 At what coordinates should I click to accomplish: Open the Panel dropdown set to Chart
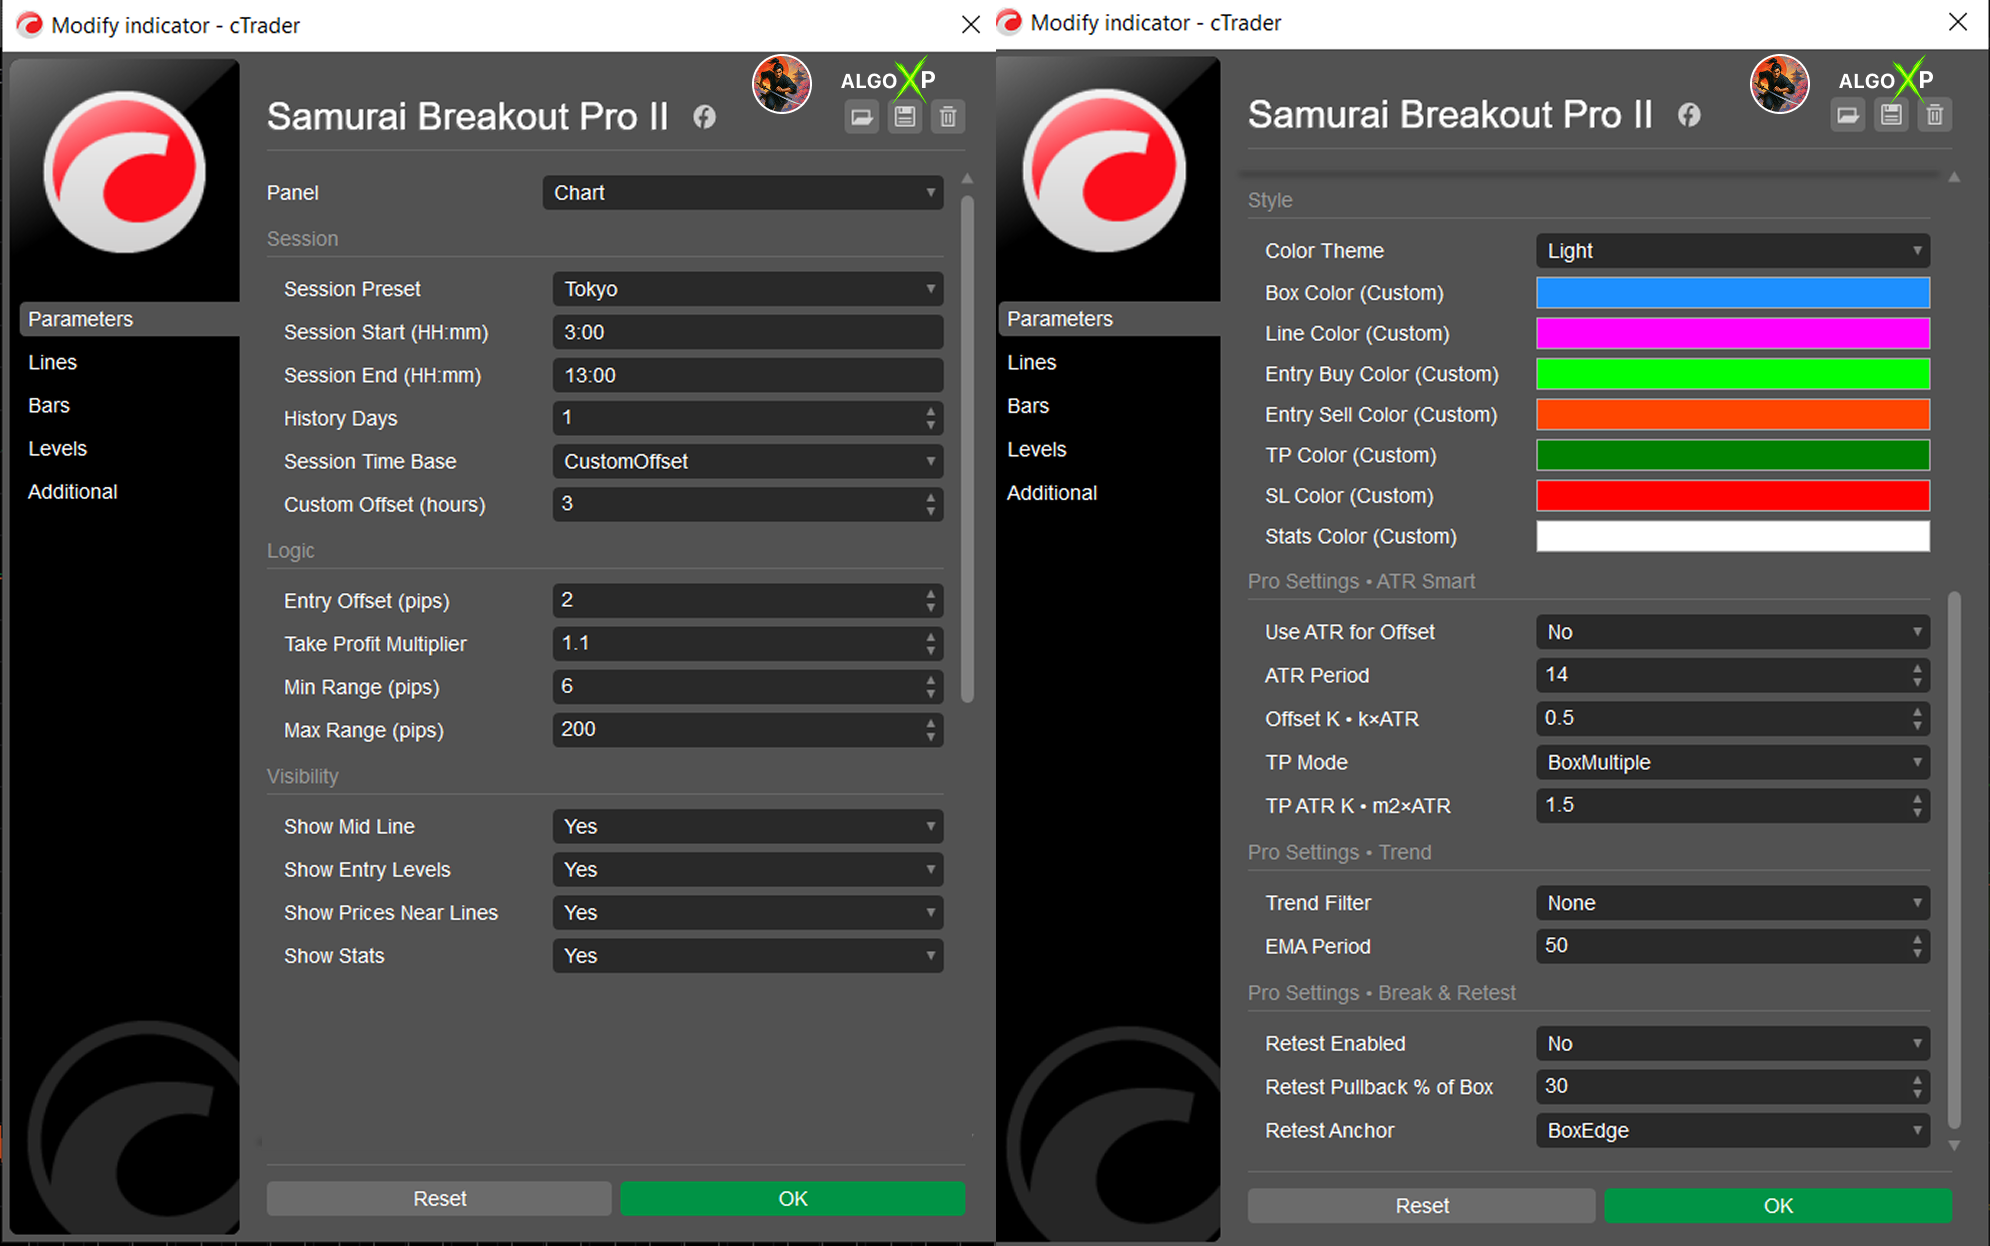point(743,193)
